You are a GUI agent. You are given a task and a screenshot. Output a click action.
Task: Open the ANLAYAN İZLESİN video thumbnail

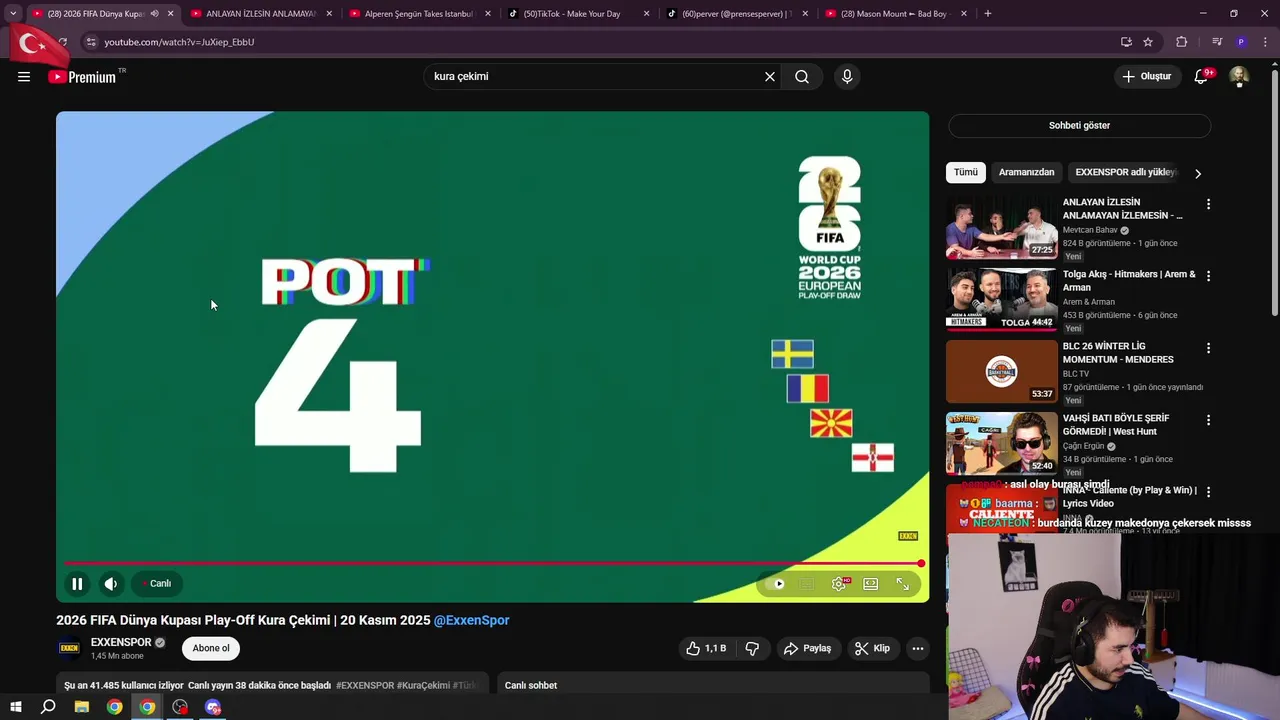pos(1001,227)
